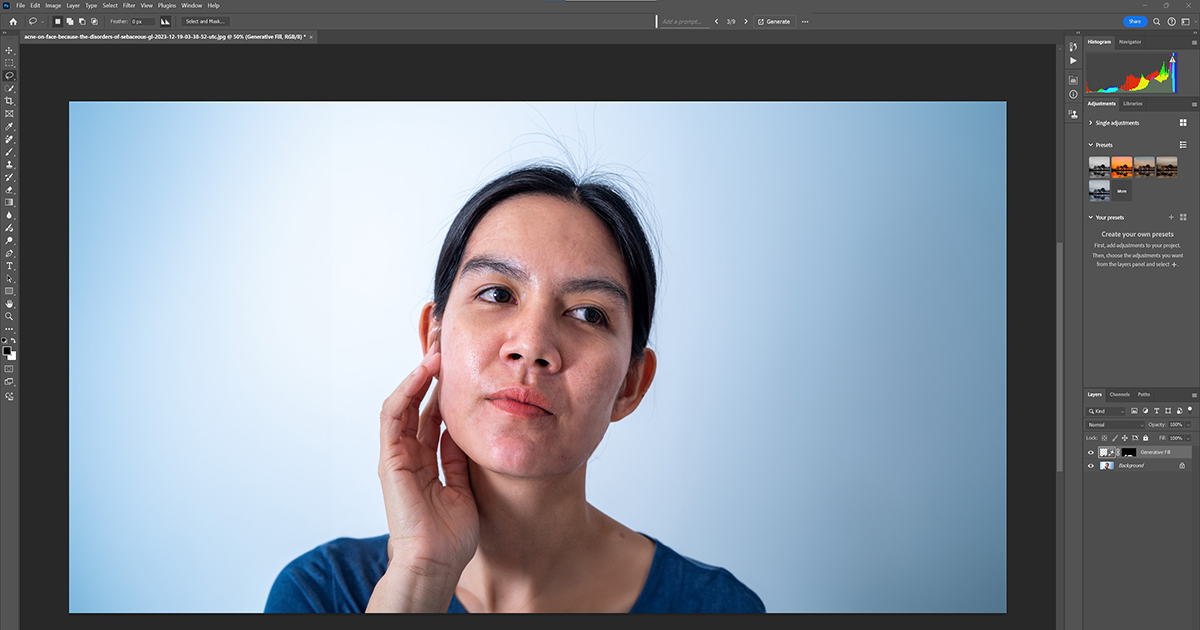Hide the Generative Fill layer
The image size is (1200, 630).
(1091, 452)
